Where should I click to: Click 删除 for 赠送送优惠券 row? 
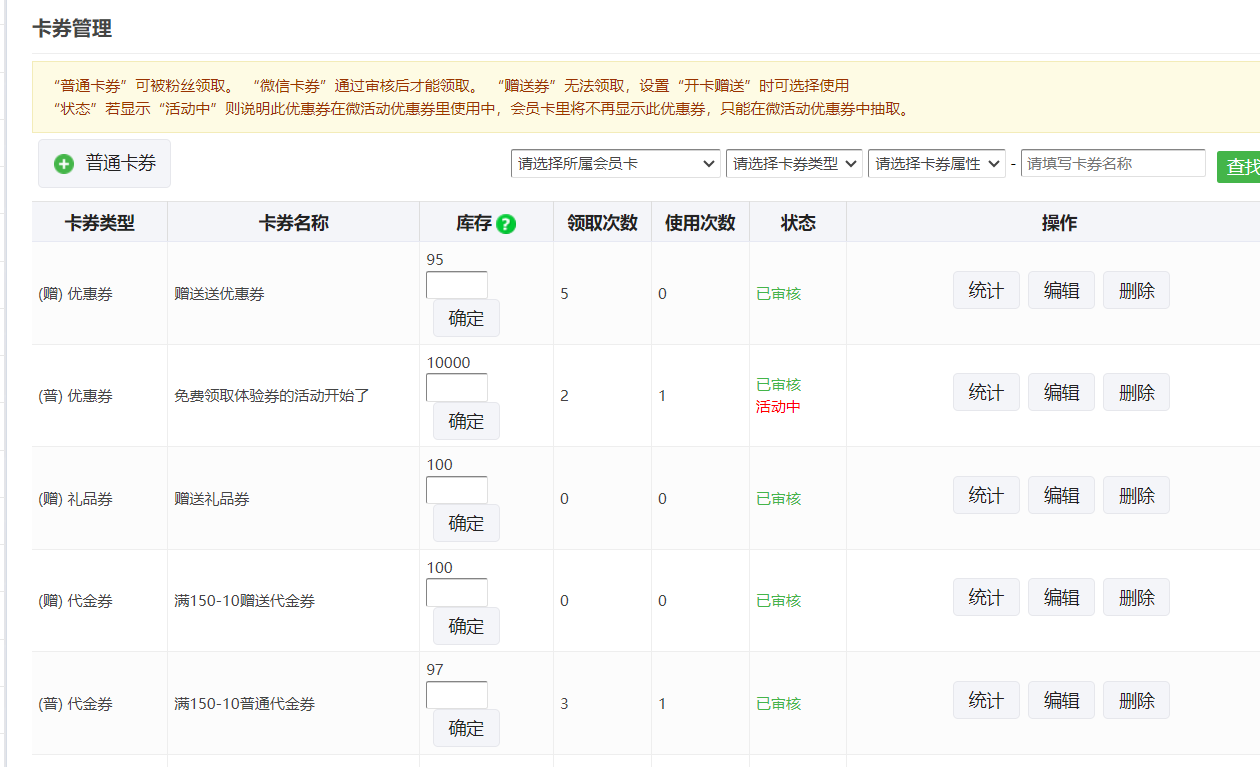pyautogui.click(x=1136, y=290)
